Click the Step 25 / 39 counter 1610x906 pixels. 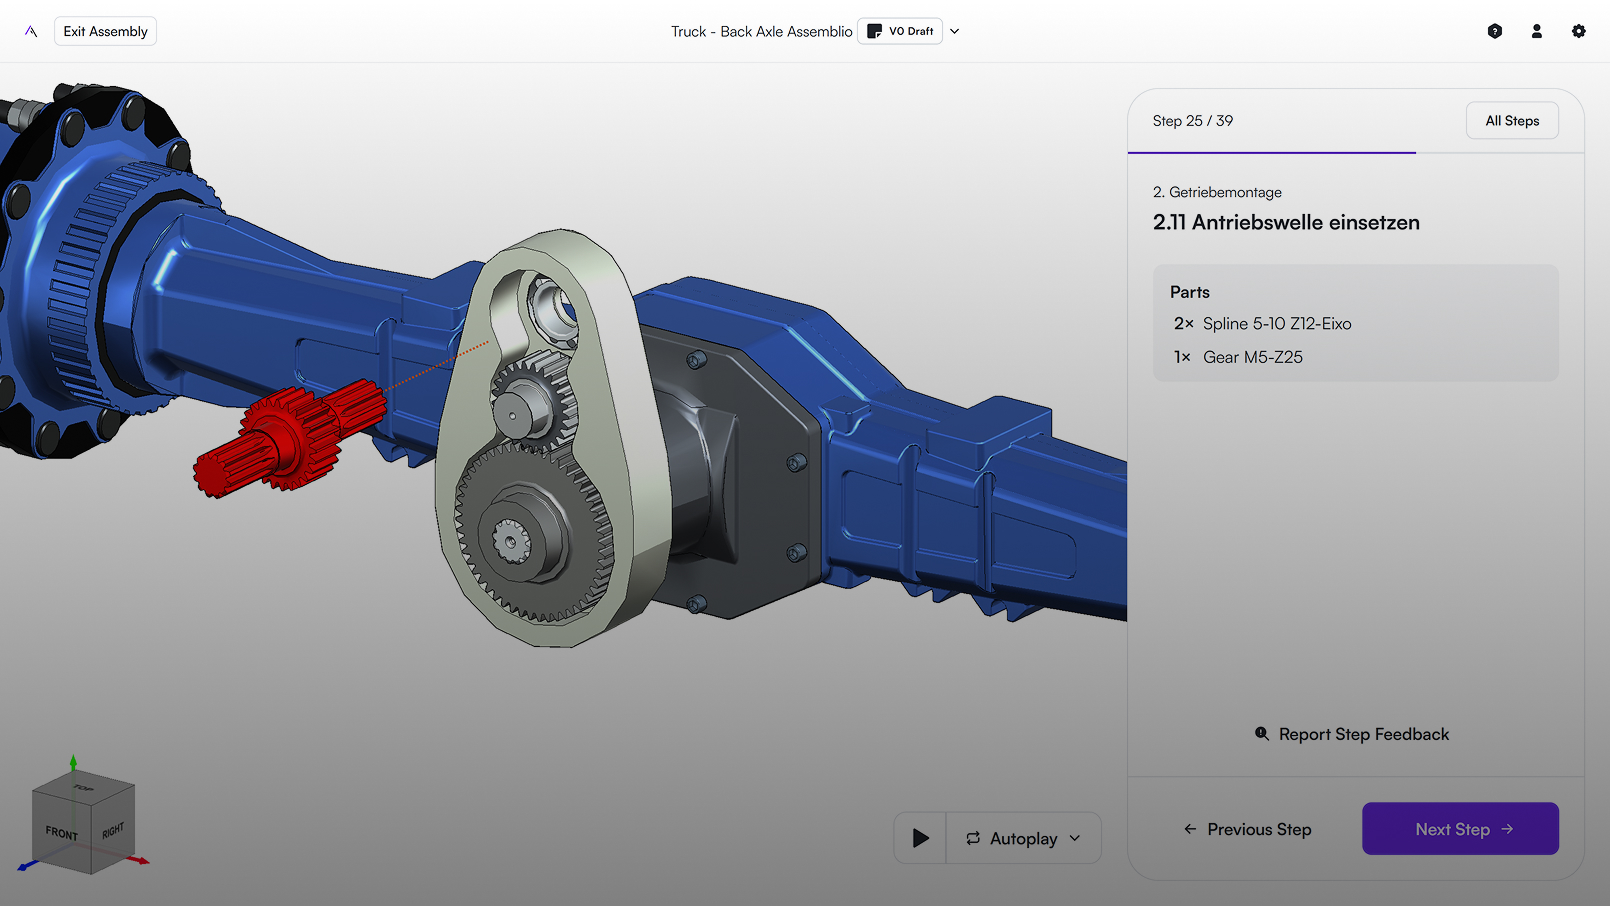tap(1193, 121)
